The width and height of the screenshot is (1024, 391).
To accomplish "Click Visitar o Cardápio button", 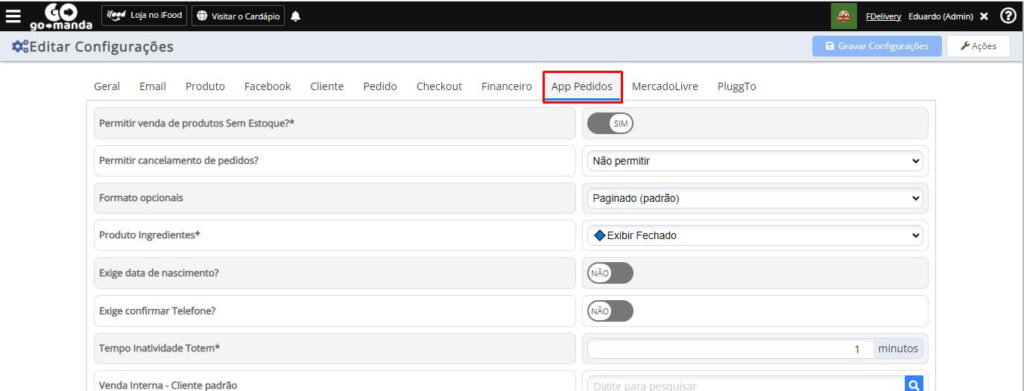I will (x=238, y=16).
